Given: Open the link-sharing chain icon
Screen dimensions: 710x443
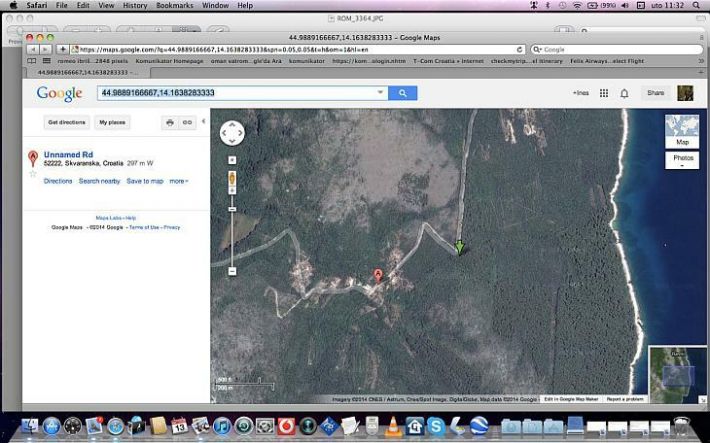Looking at the screenshot, I should (x=187, y=122).
